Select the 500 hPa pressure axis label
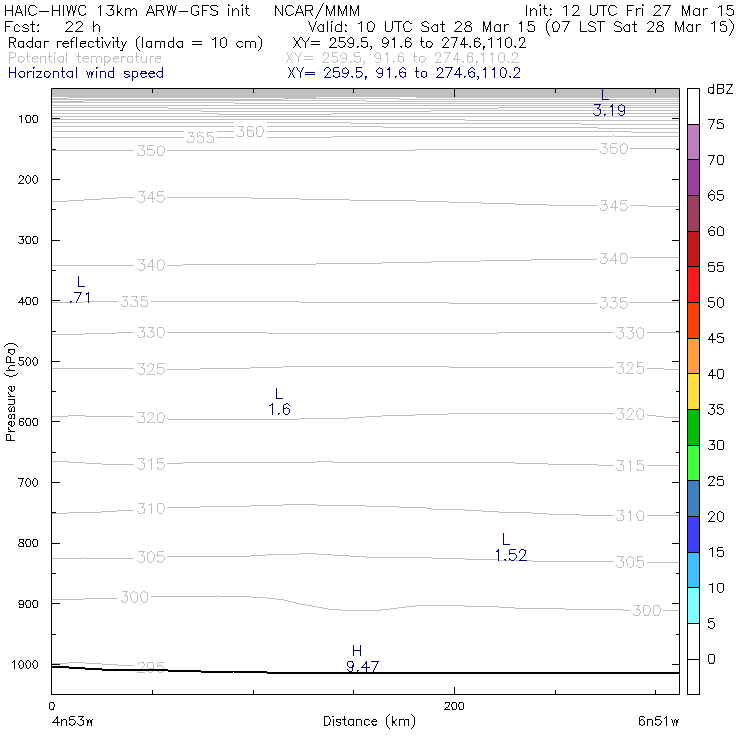The height and width of the screenshot is (740, 740). click(x=28, y=362)
